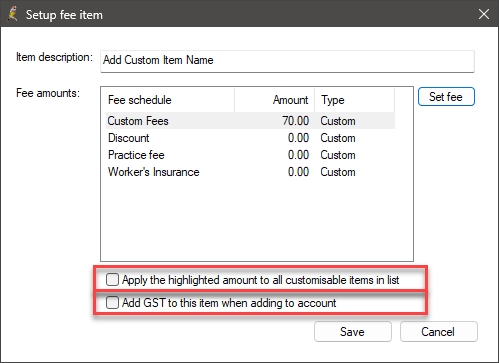Close the Setup fee item dialog
Image resolution: width=499 pixels, height=363 pixels.
tap(484, 14)
